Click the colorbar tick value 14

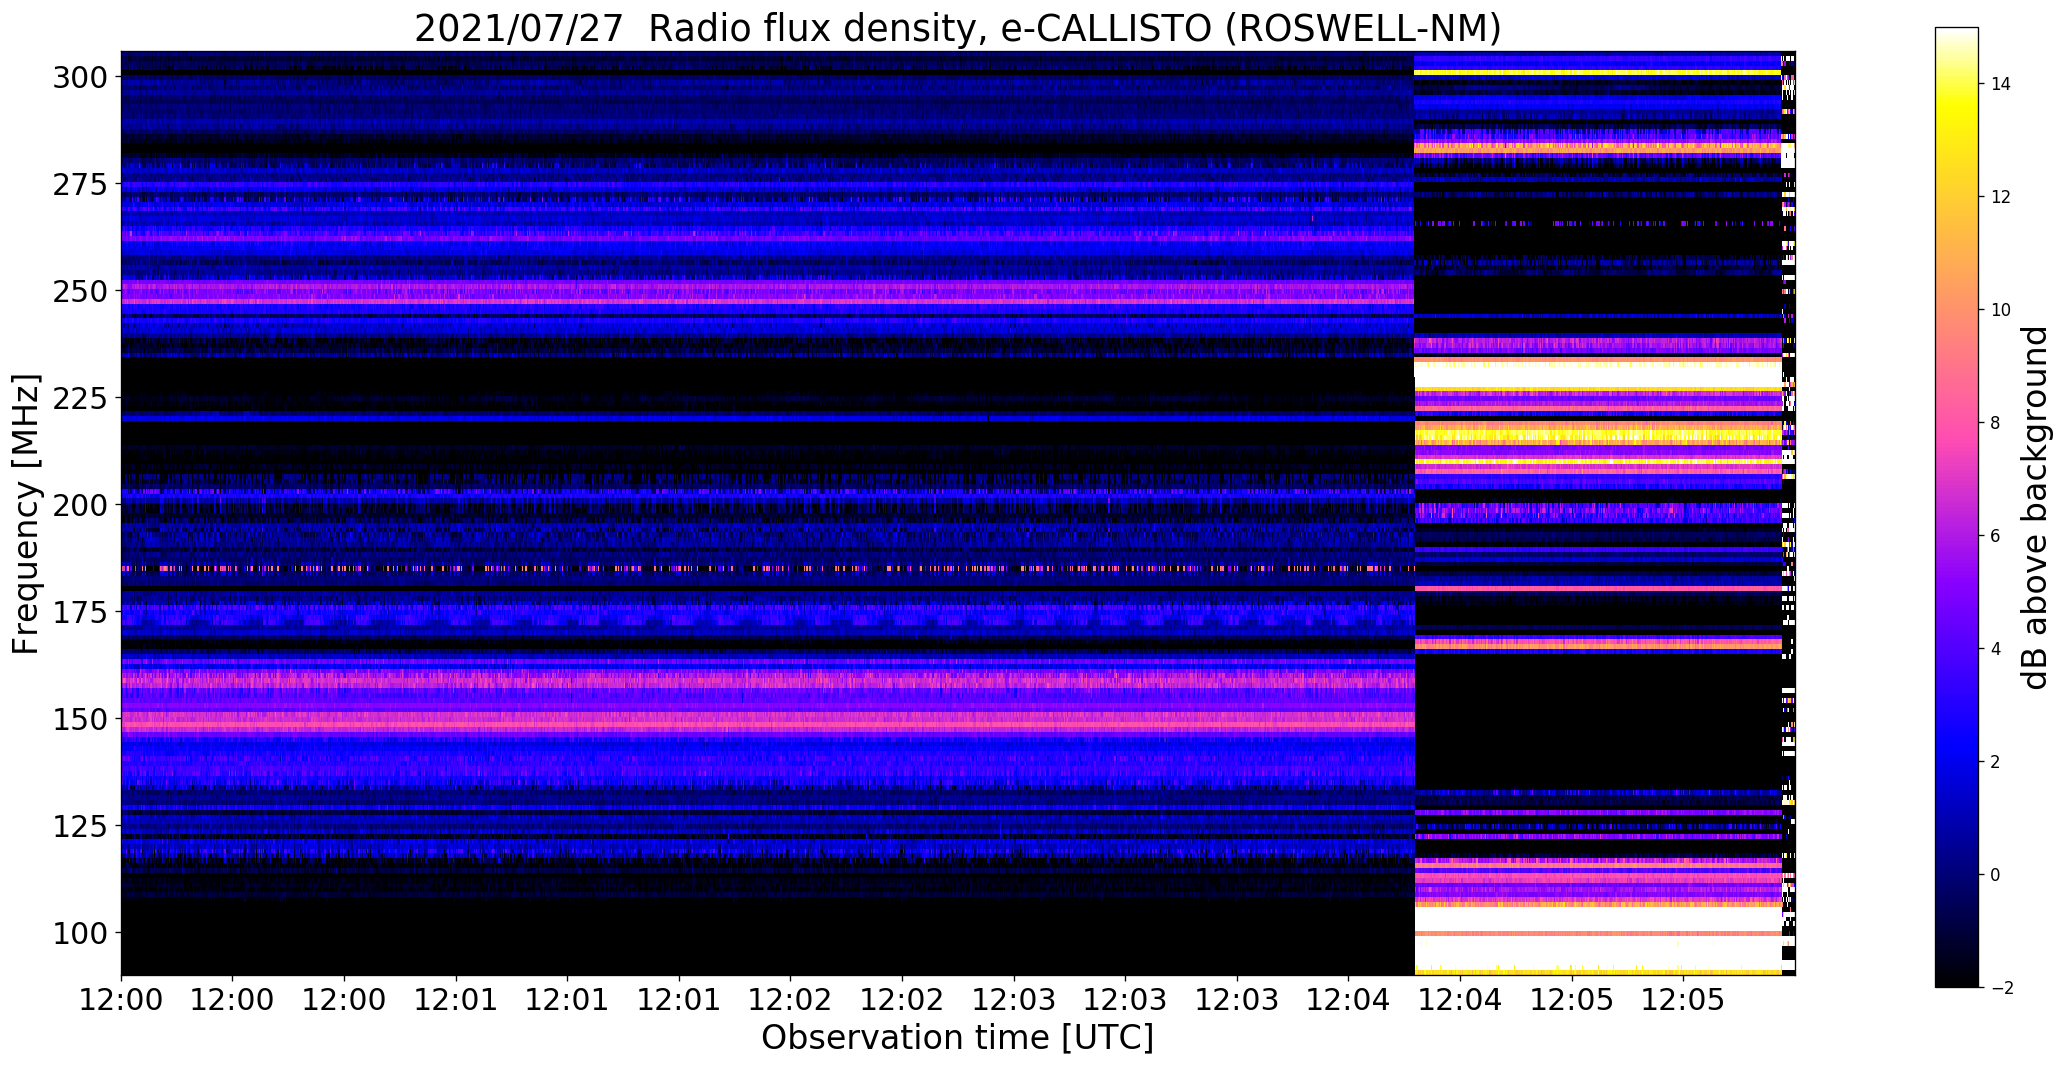click(x=2001, y=84)
